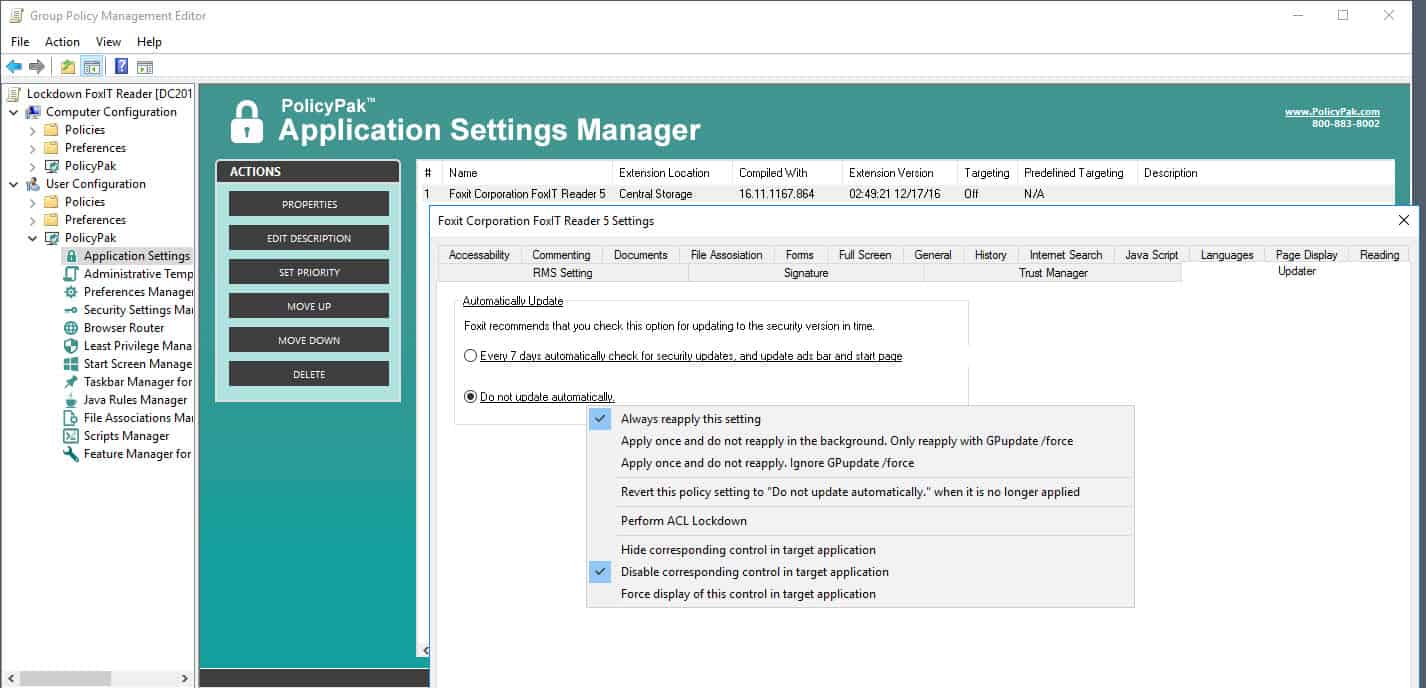Toggle Always reapply this setting option

860,419
